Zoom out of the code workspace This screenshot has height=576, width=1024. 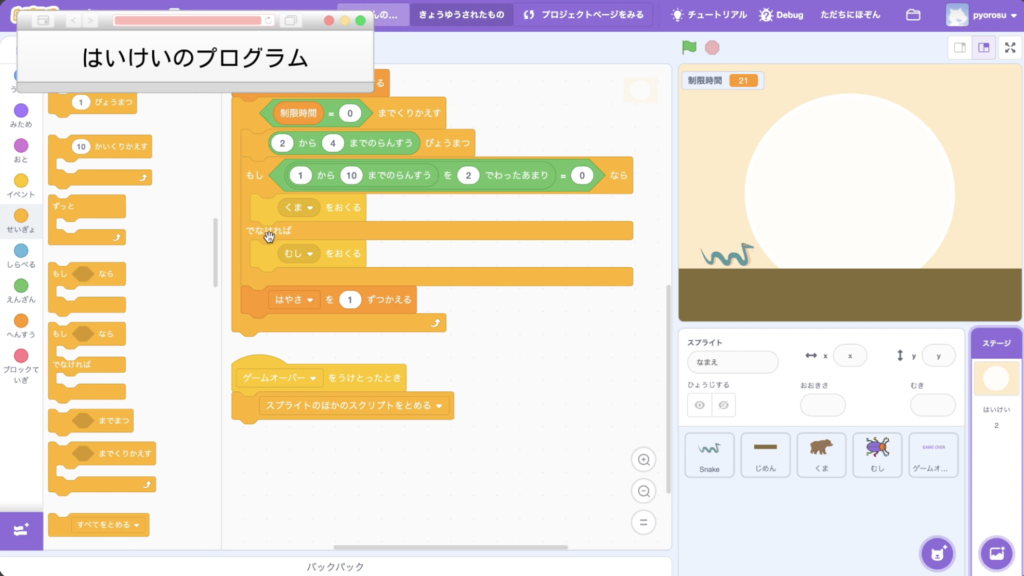(x=644, y=491)
